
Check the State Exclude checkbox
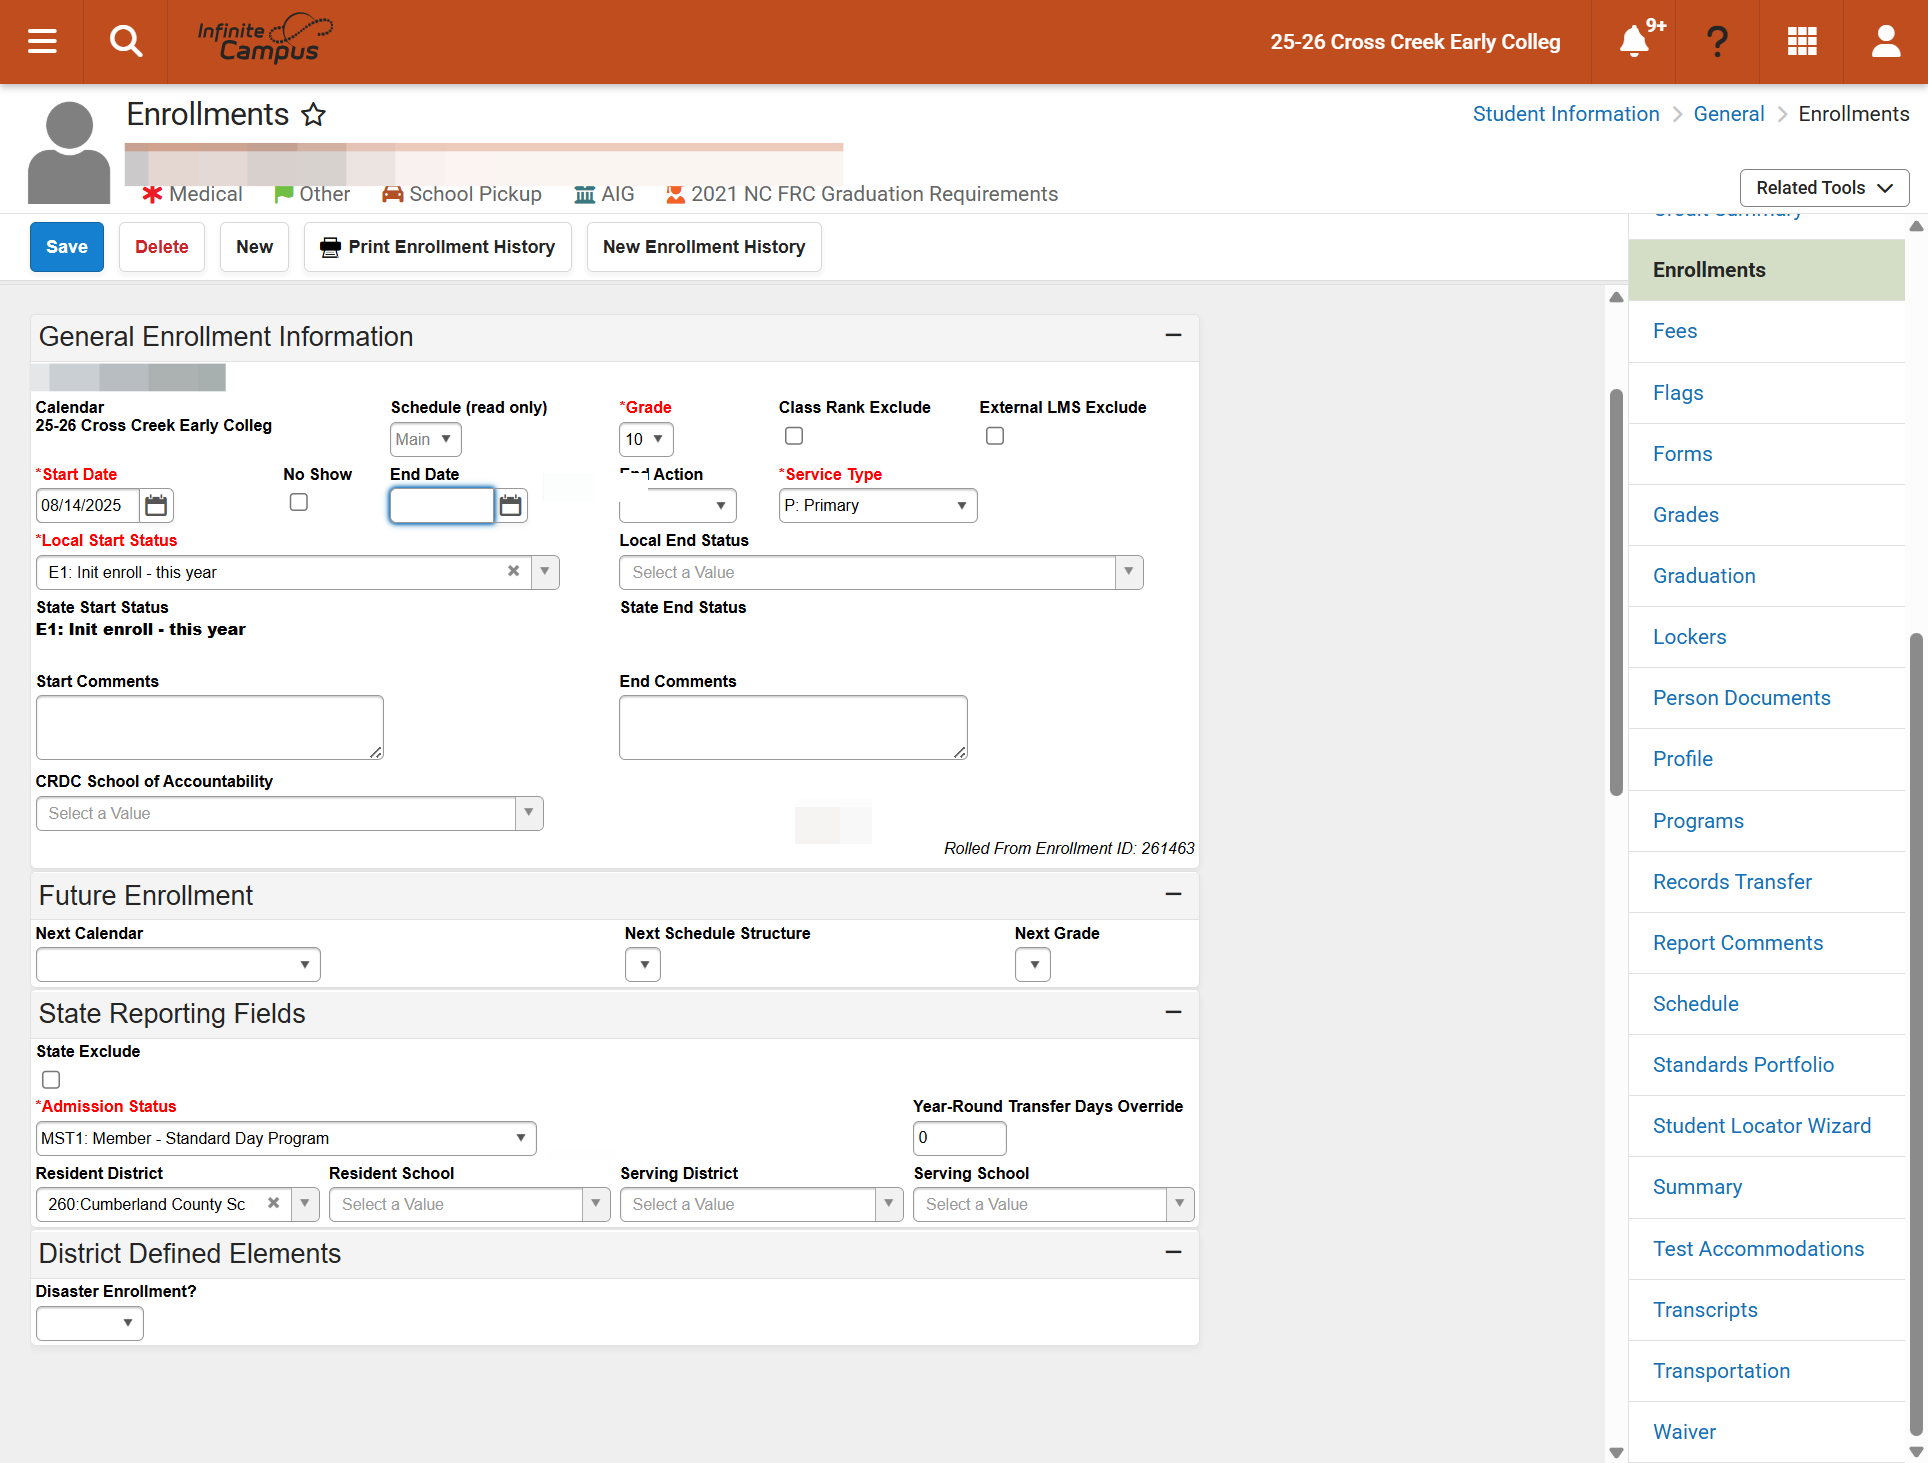pos(51,1080)
